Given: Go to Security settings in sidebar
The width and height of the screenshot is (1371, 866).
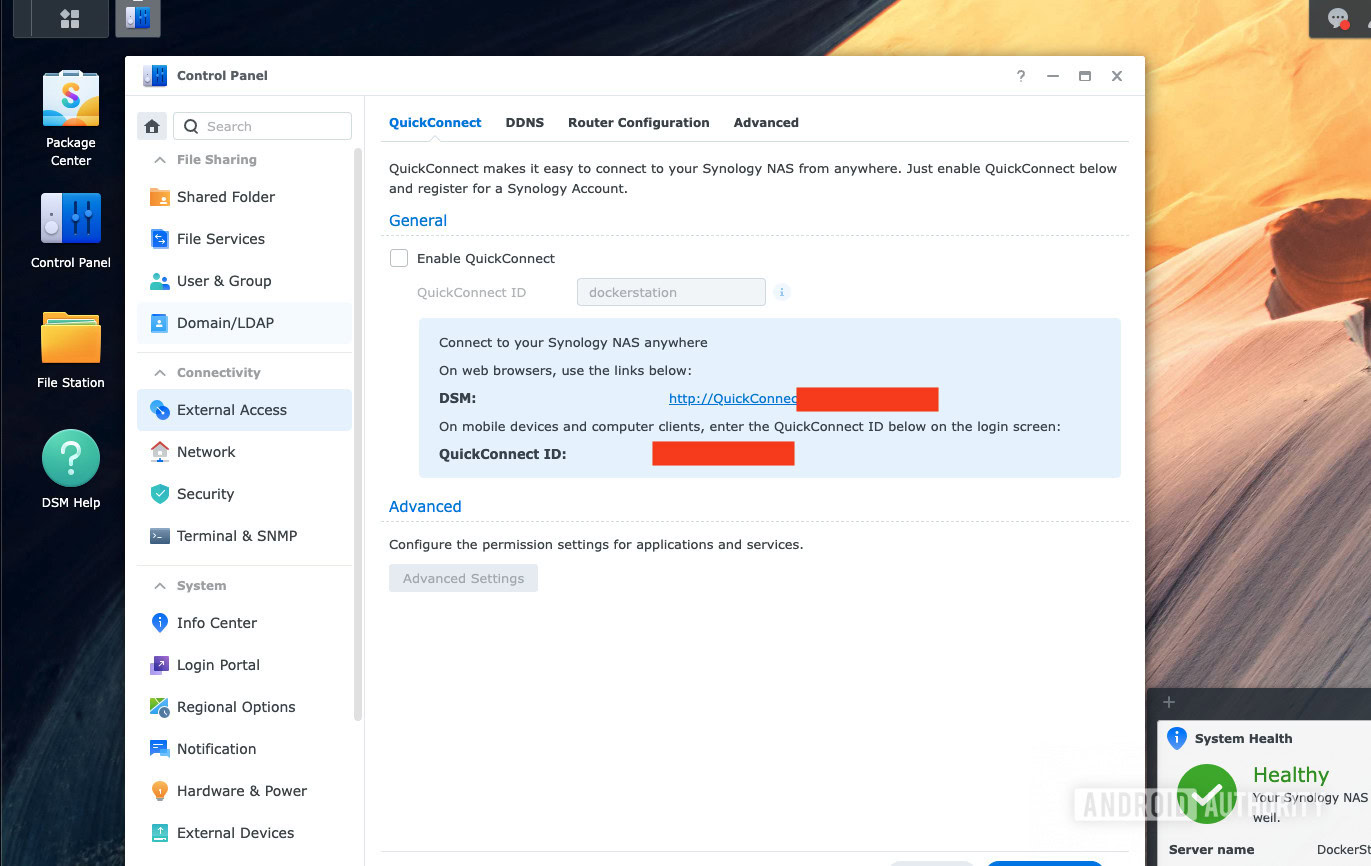Looking at the screenshot, I should (205, 494).
